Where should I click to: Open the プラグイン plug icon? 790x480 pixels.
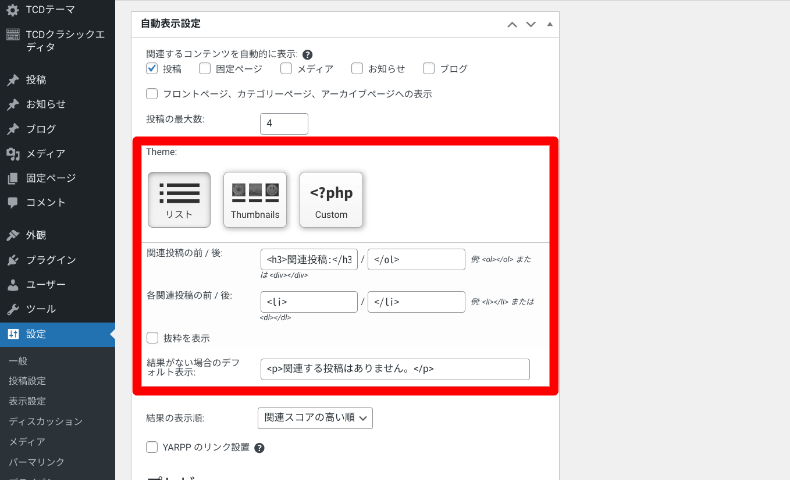tap(13, 260)
